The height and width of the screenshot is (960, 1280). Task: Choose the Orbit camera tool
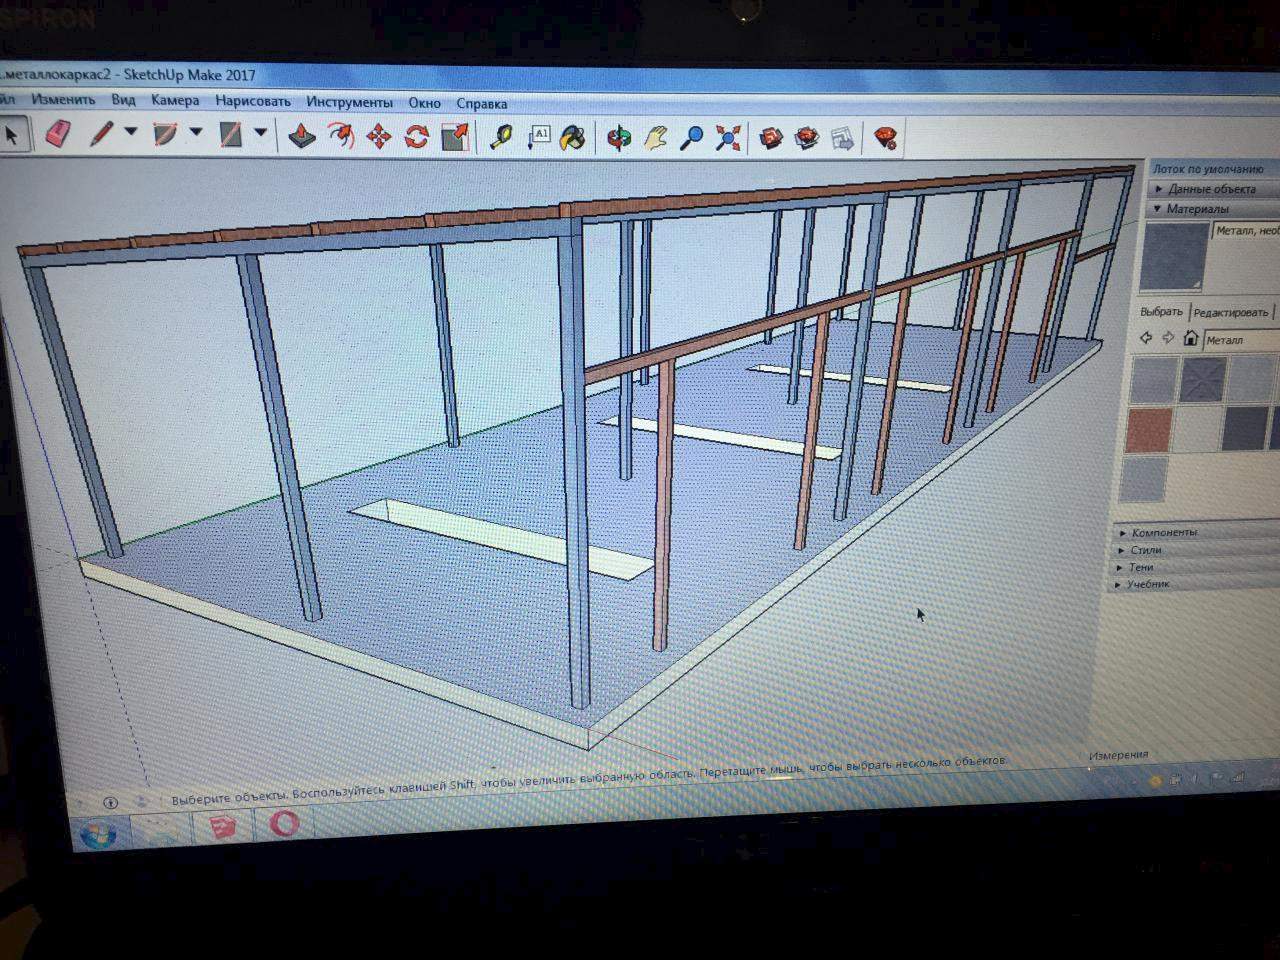point(619,137)
